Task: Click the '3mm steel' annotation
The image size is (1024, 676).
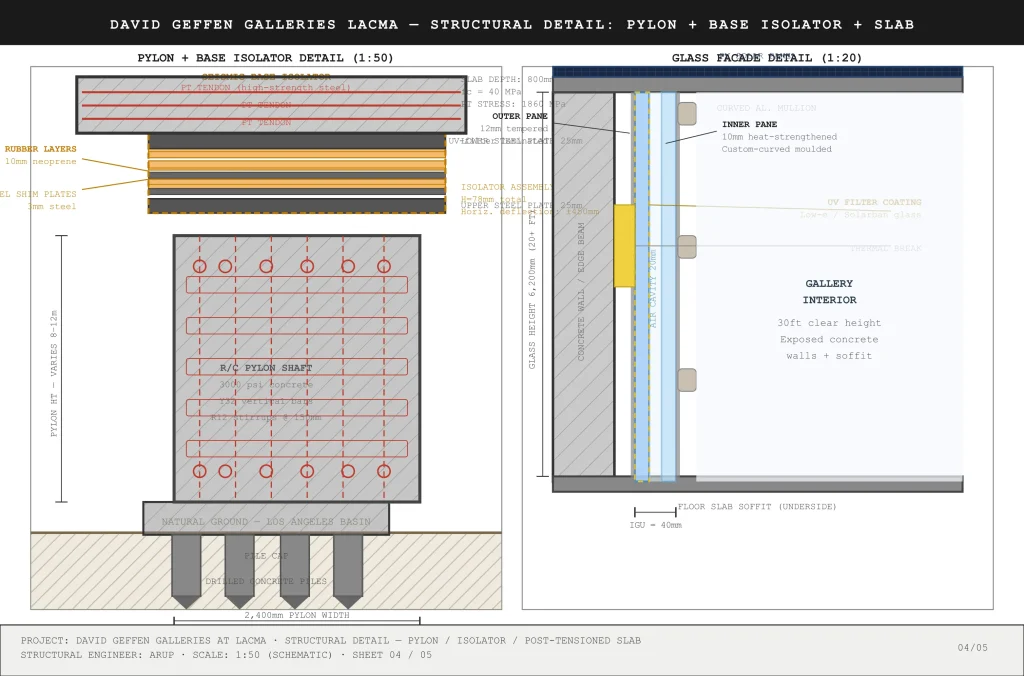Action: click(52, 206)
